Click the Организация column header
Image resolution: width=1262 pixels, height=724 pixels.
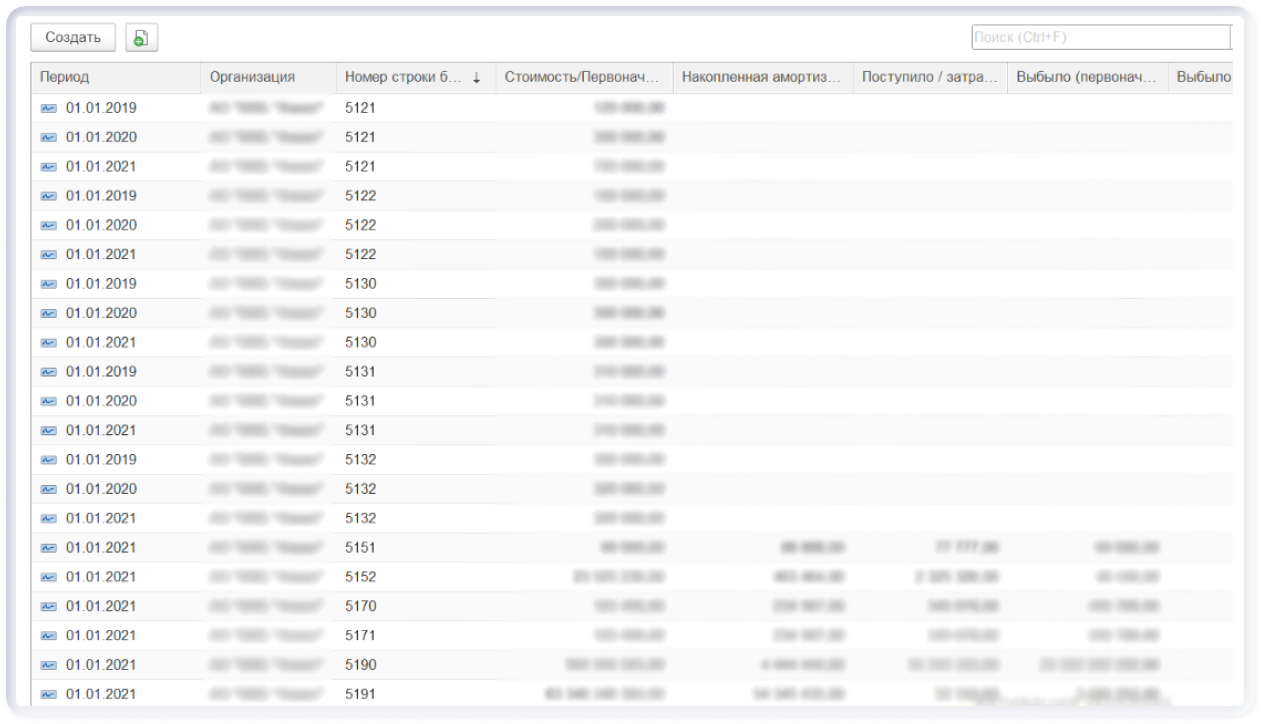(252, 77)
